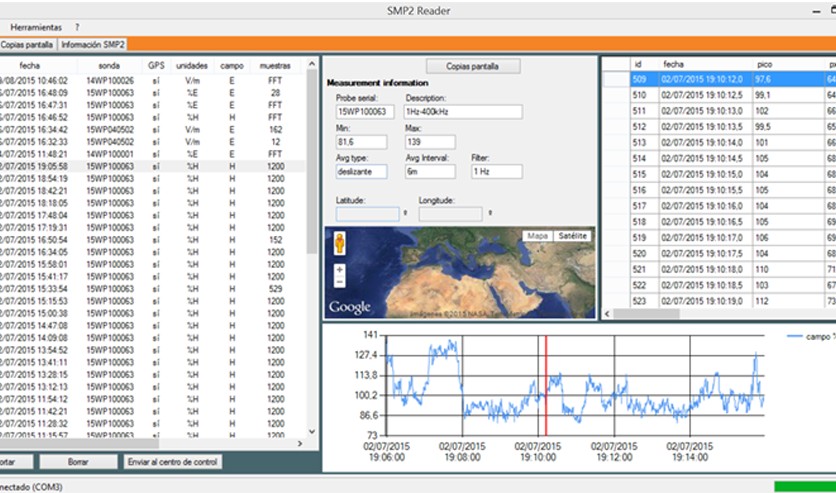Switch the map to Satélite view
Image resolution: width=836 pixels, height=493 pixels.
[573, 236]
